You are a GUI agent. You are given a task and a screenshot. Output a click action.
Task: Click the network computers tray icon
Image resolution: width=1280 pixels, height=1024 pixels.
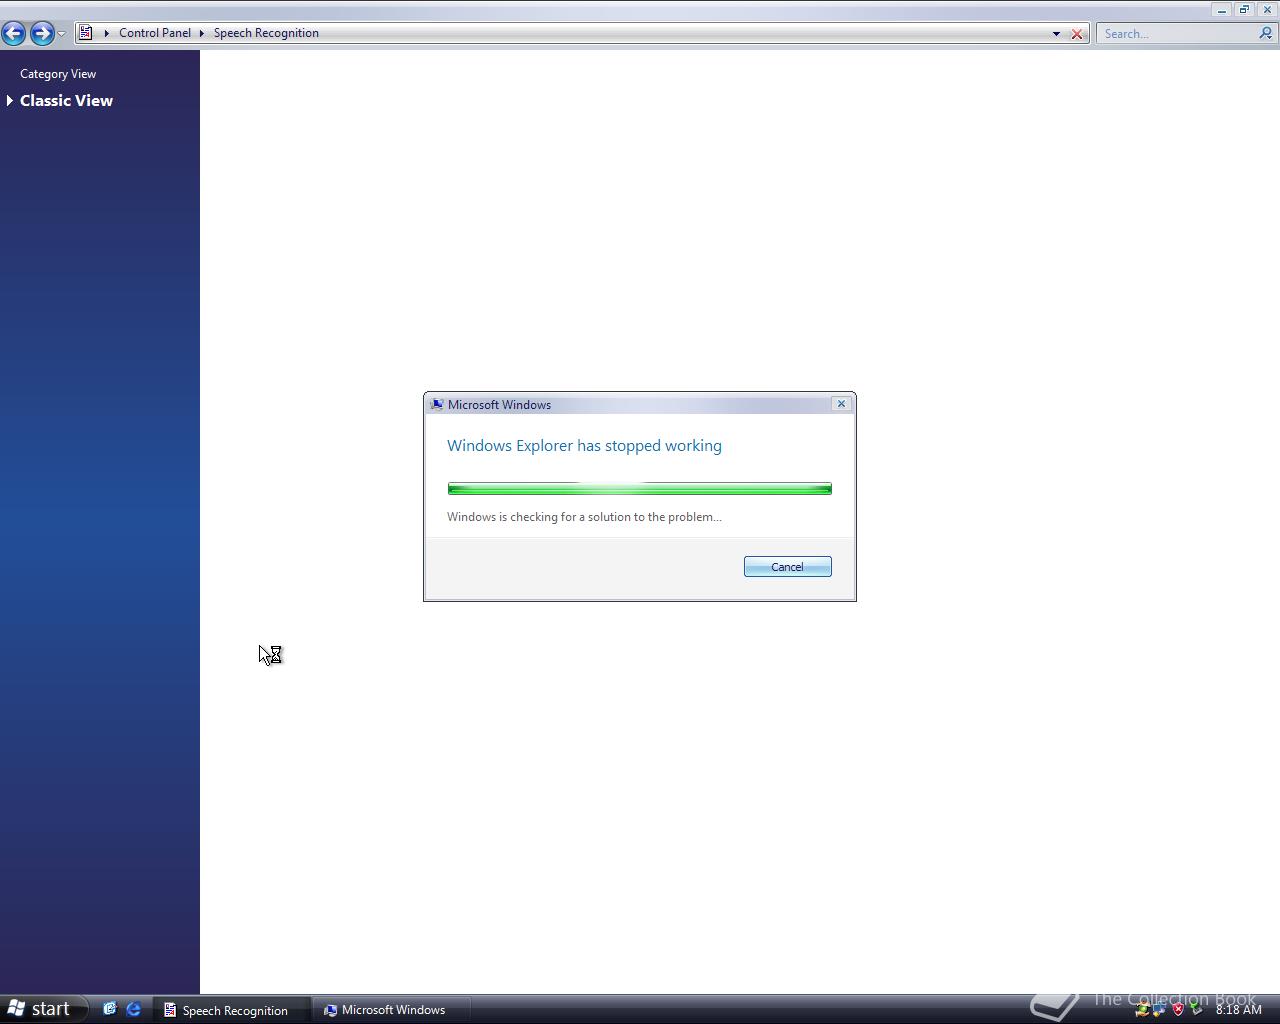[x=1159, y=1010]
